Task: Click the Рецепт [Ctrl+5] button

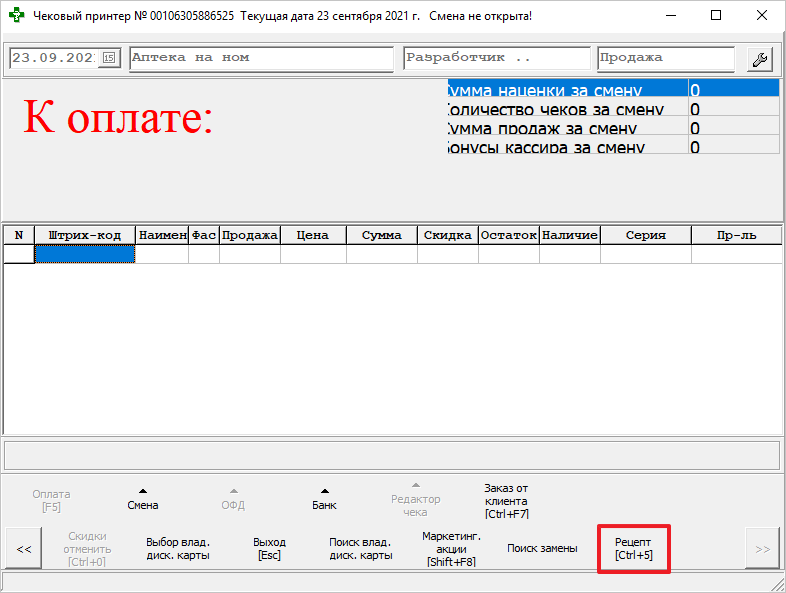Action: [633, 548]
